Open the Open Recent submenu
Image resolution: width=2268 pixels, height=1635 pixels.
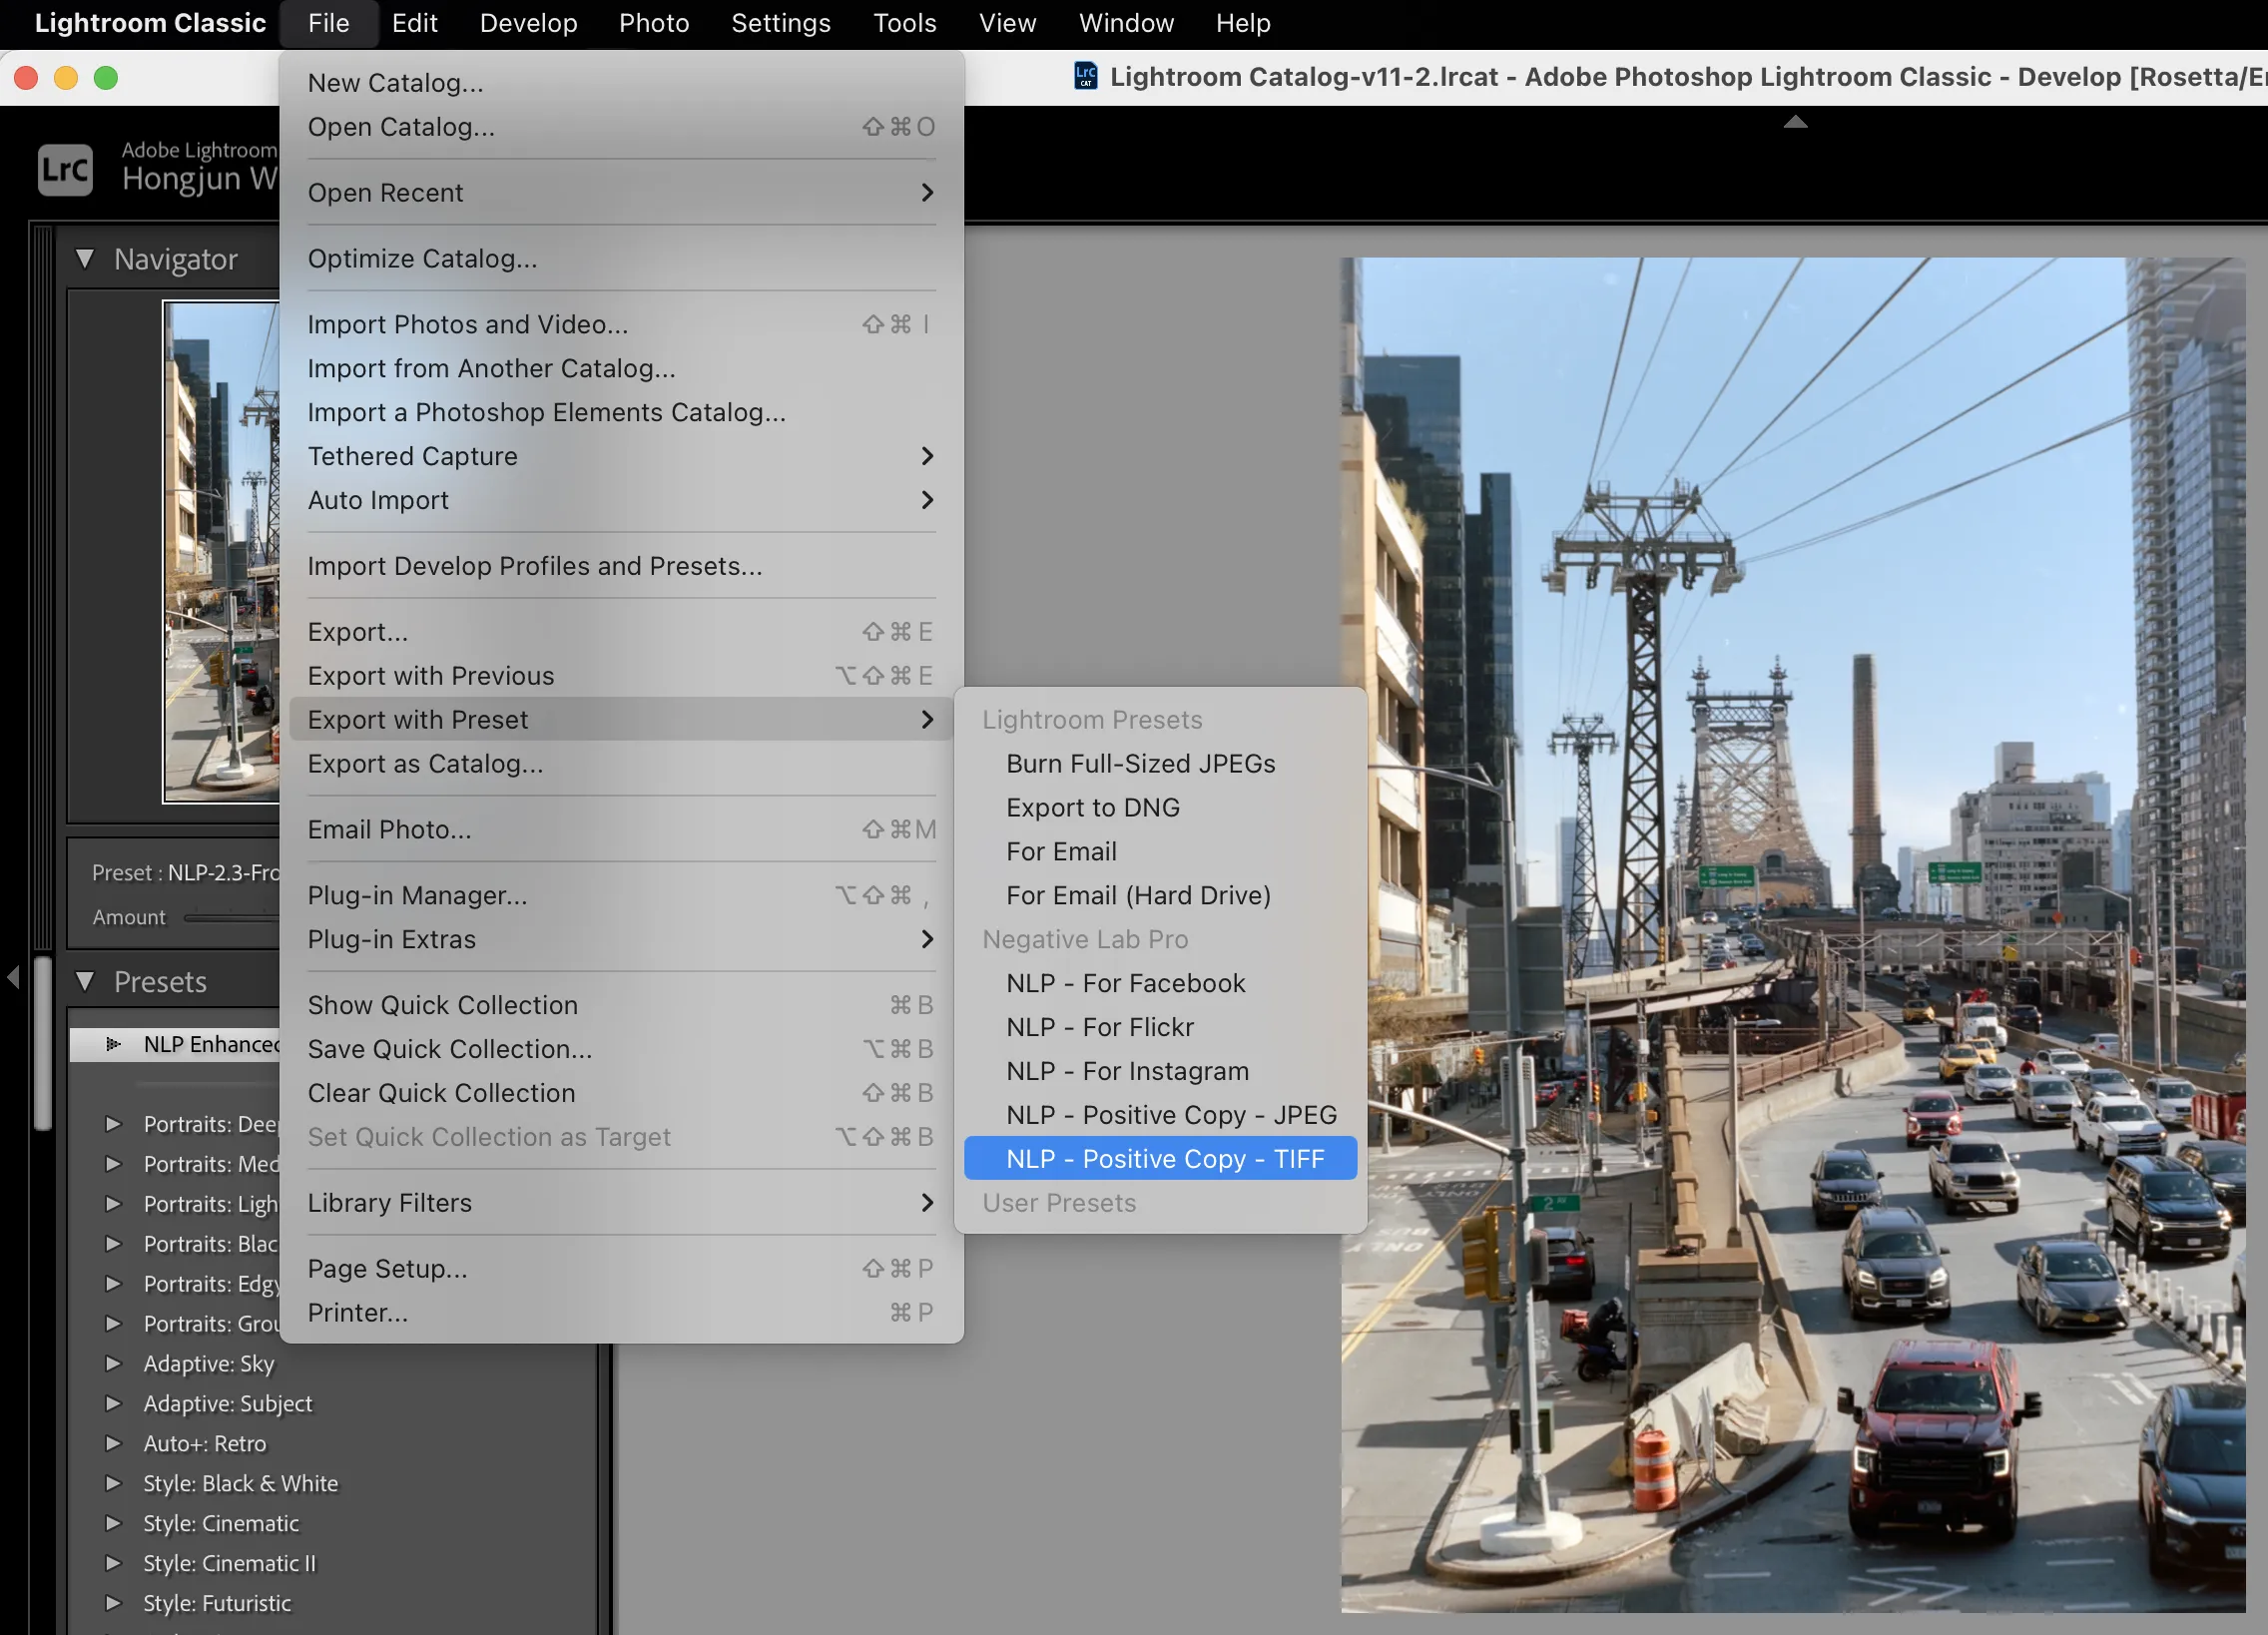[x=621, y=192]
